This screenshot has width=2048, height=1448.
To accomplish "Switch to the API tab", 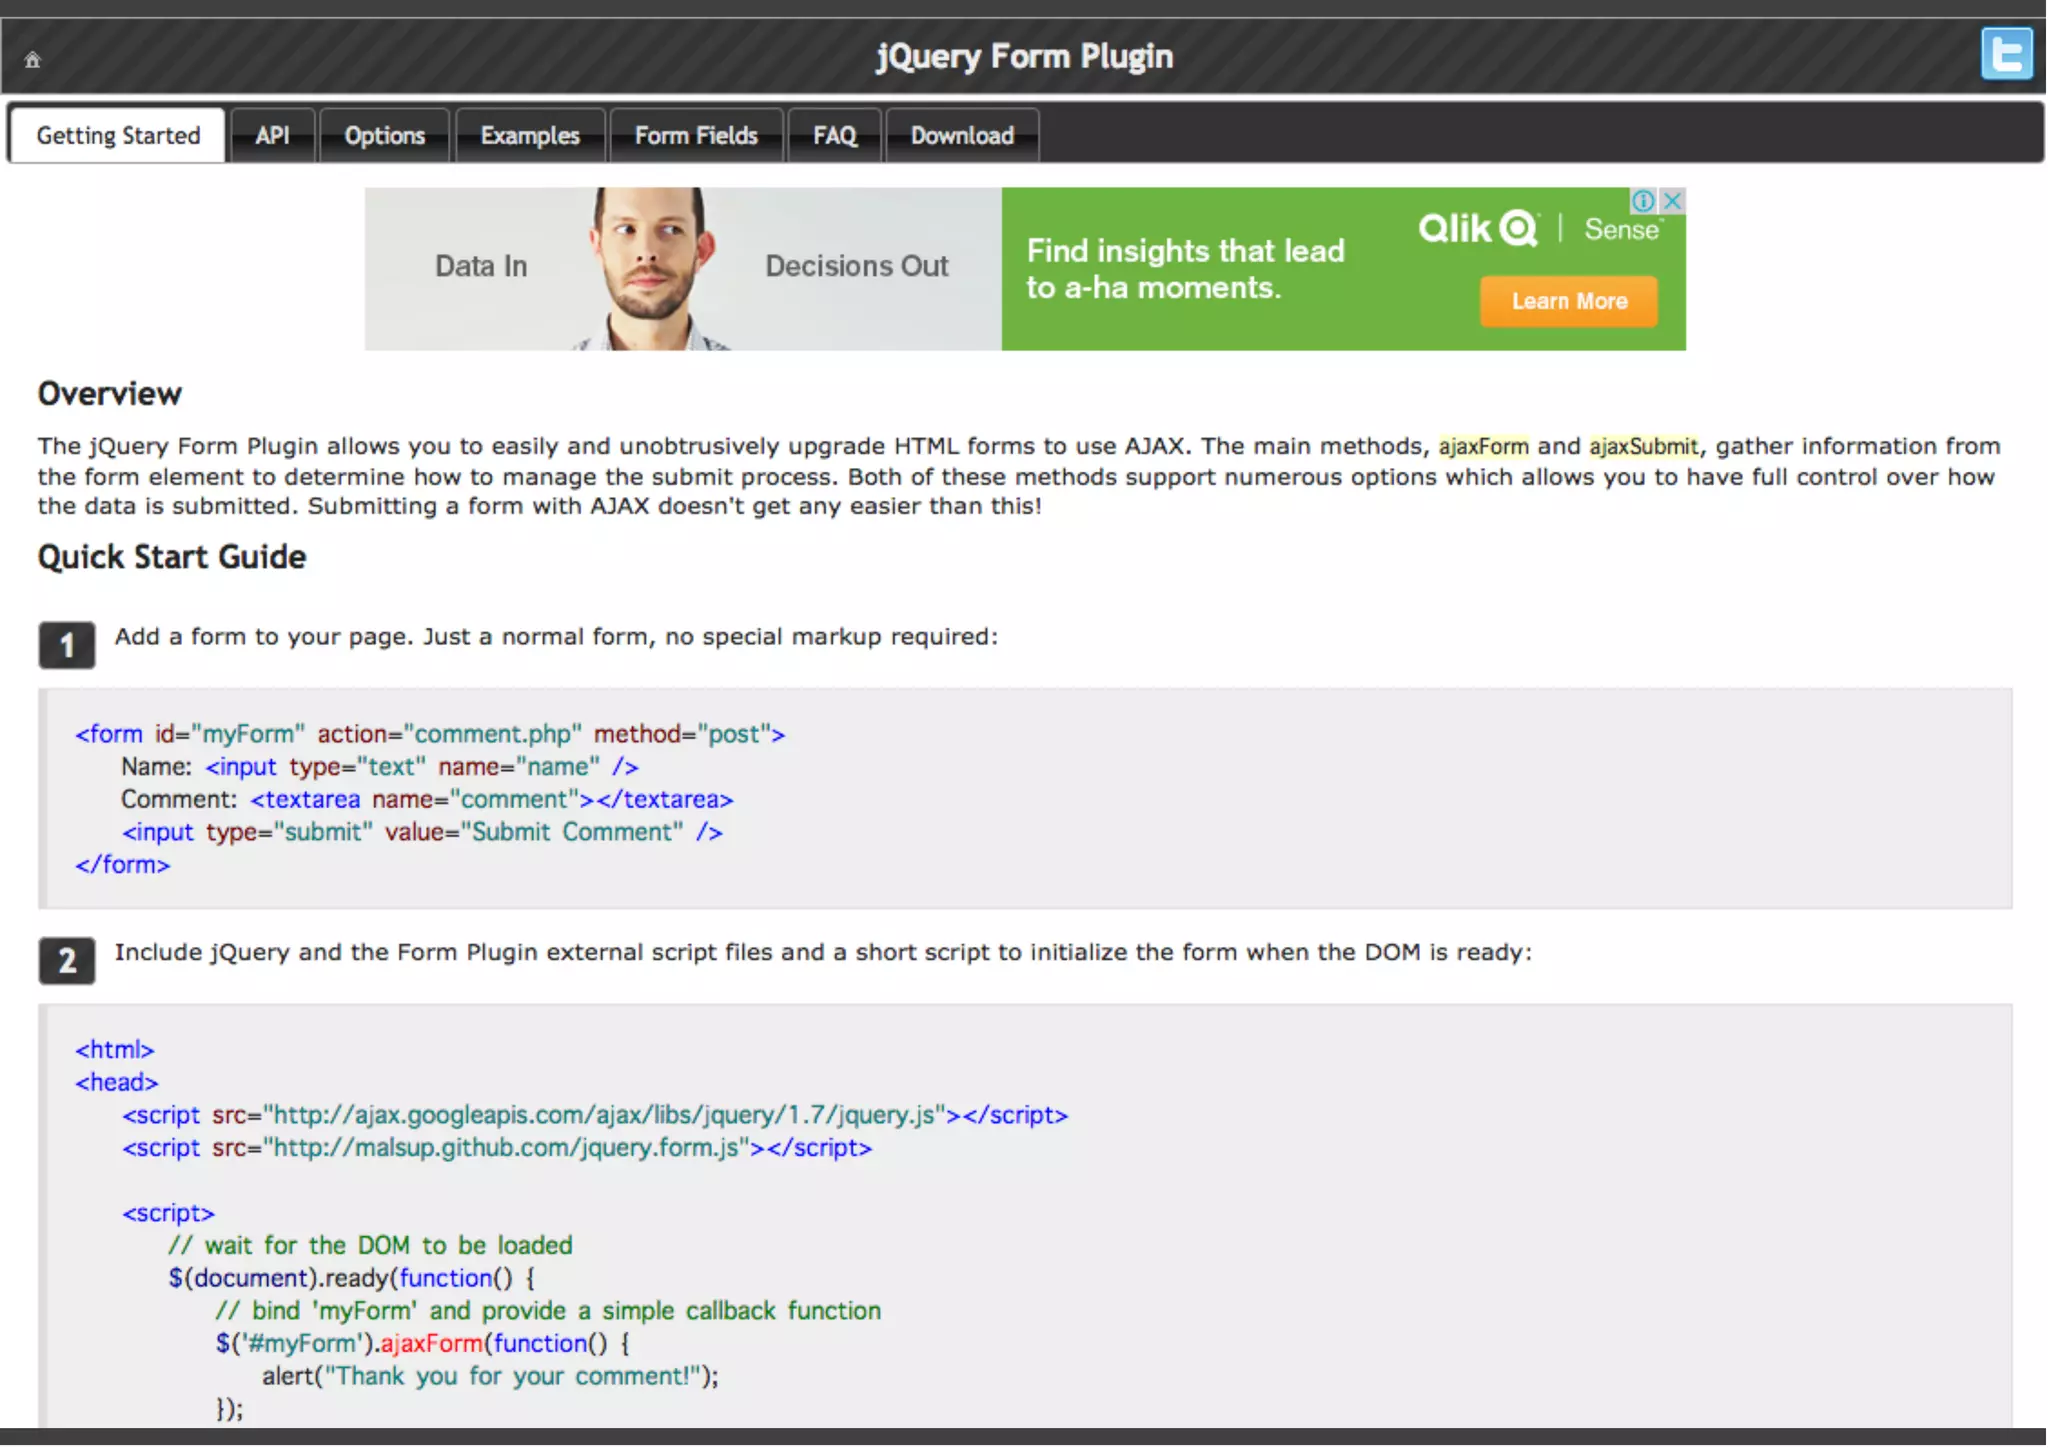I will coord(272,136).
